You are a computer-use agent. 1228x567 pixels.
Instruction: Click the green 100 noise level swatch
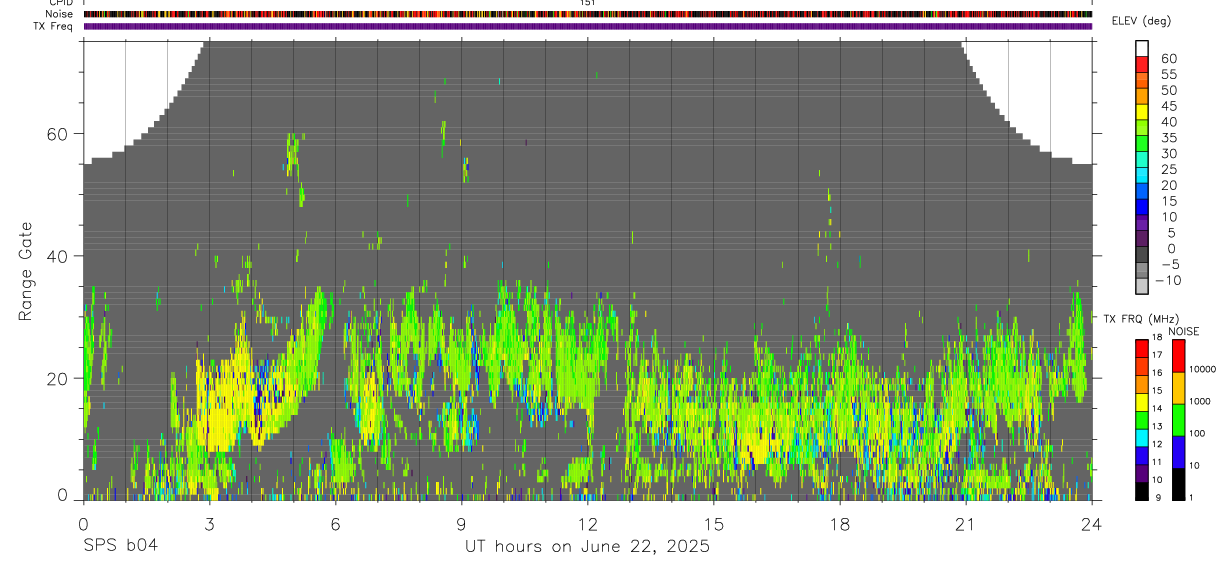1180,420
